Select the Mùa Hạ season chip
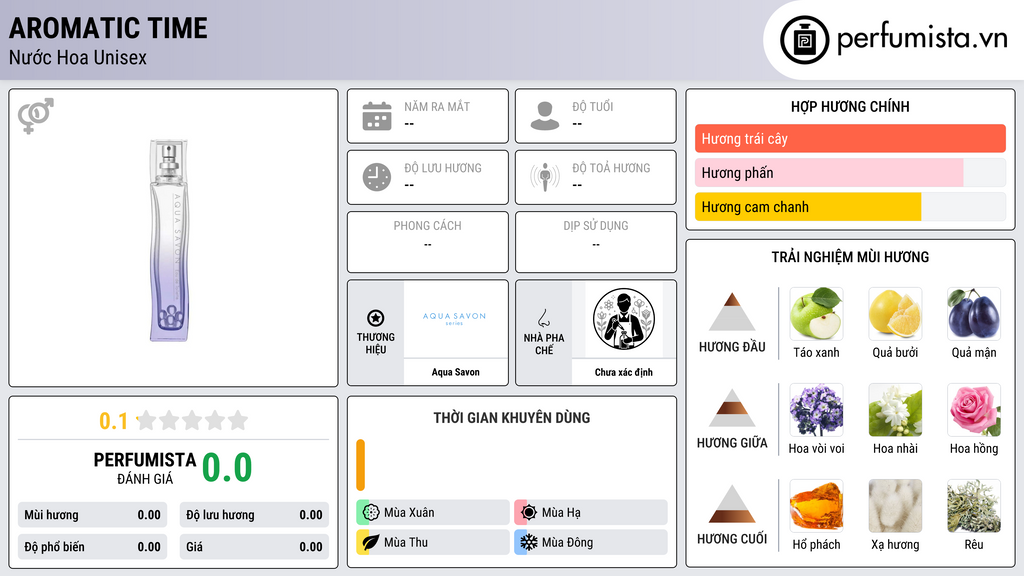 (591, 512)
